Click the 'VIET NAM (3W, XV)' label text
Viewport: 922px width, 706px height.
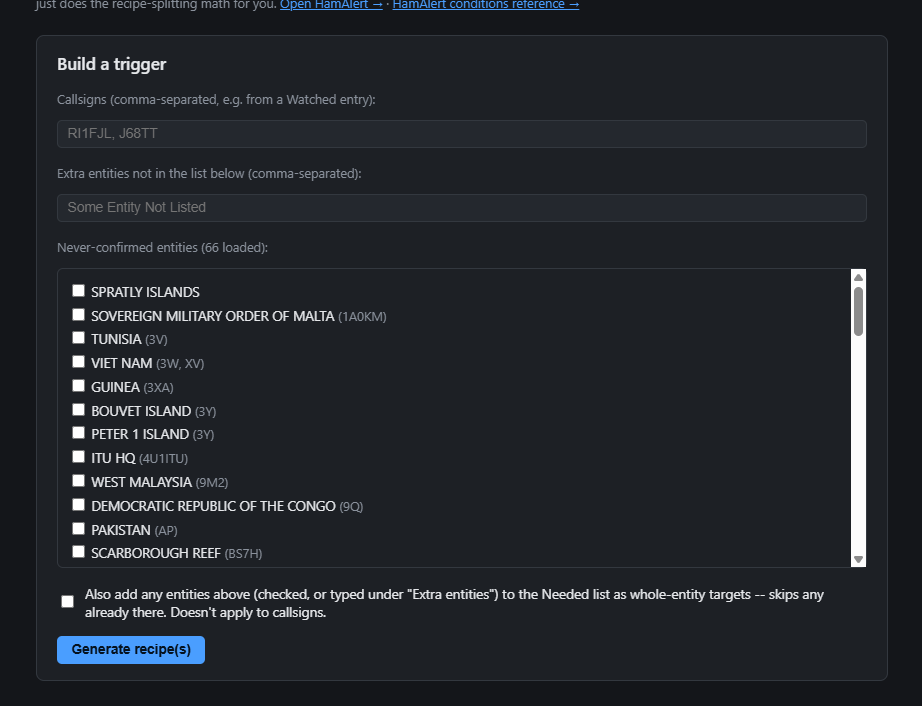pyautogui.click(x=148, y=363)
